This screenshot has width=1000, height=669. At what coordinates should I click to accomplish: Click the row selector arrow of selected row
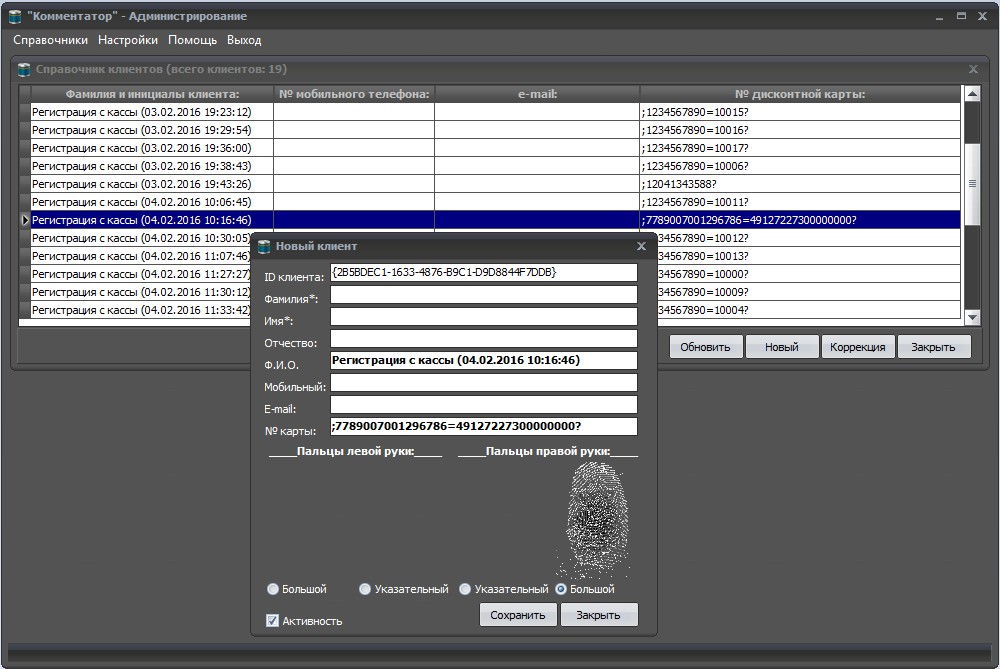click(x=25, y=220)
